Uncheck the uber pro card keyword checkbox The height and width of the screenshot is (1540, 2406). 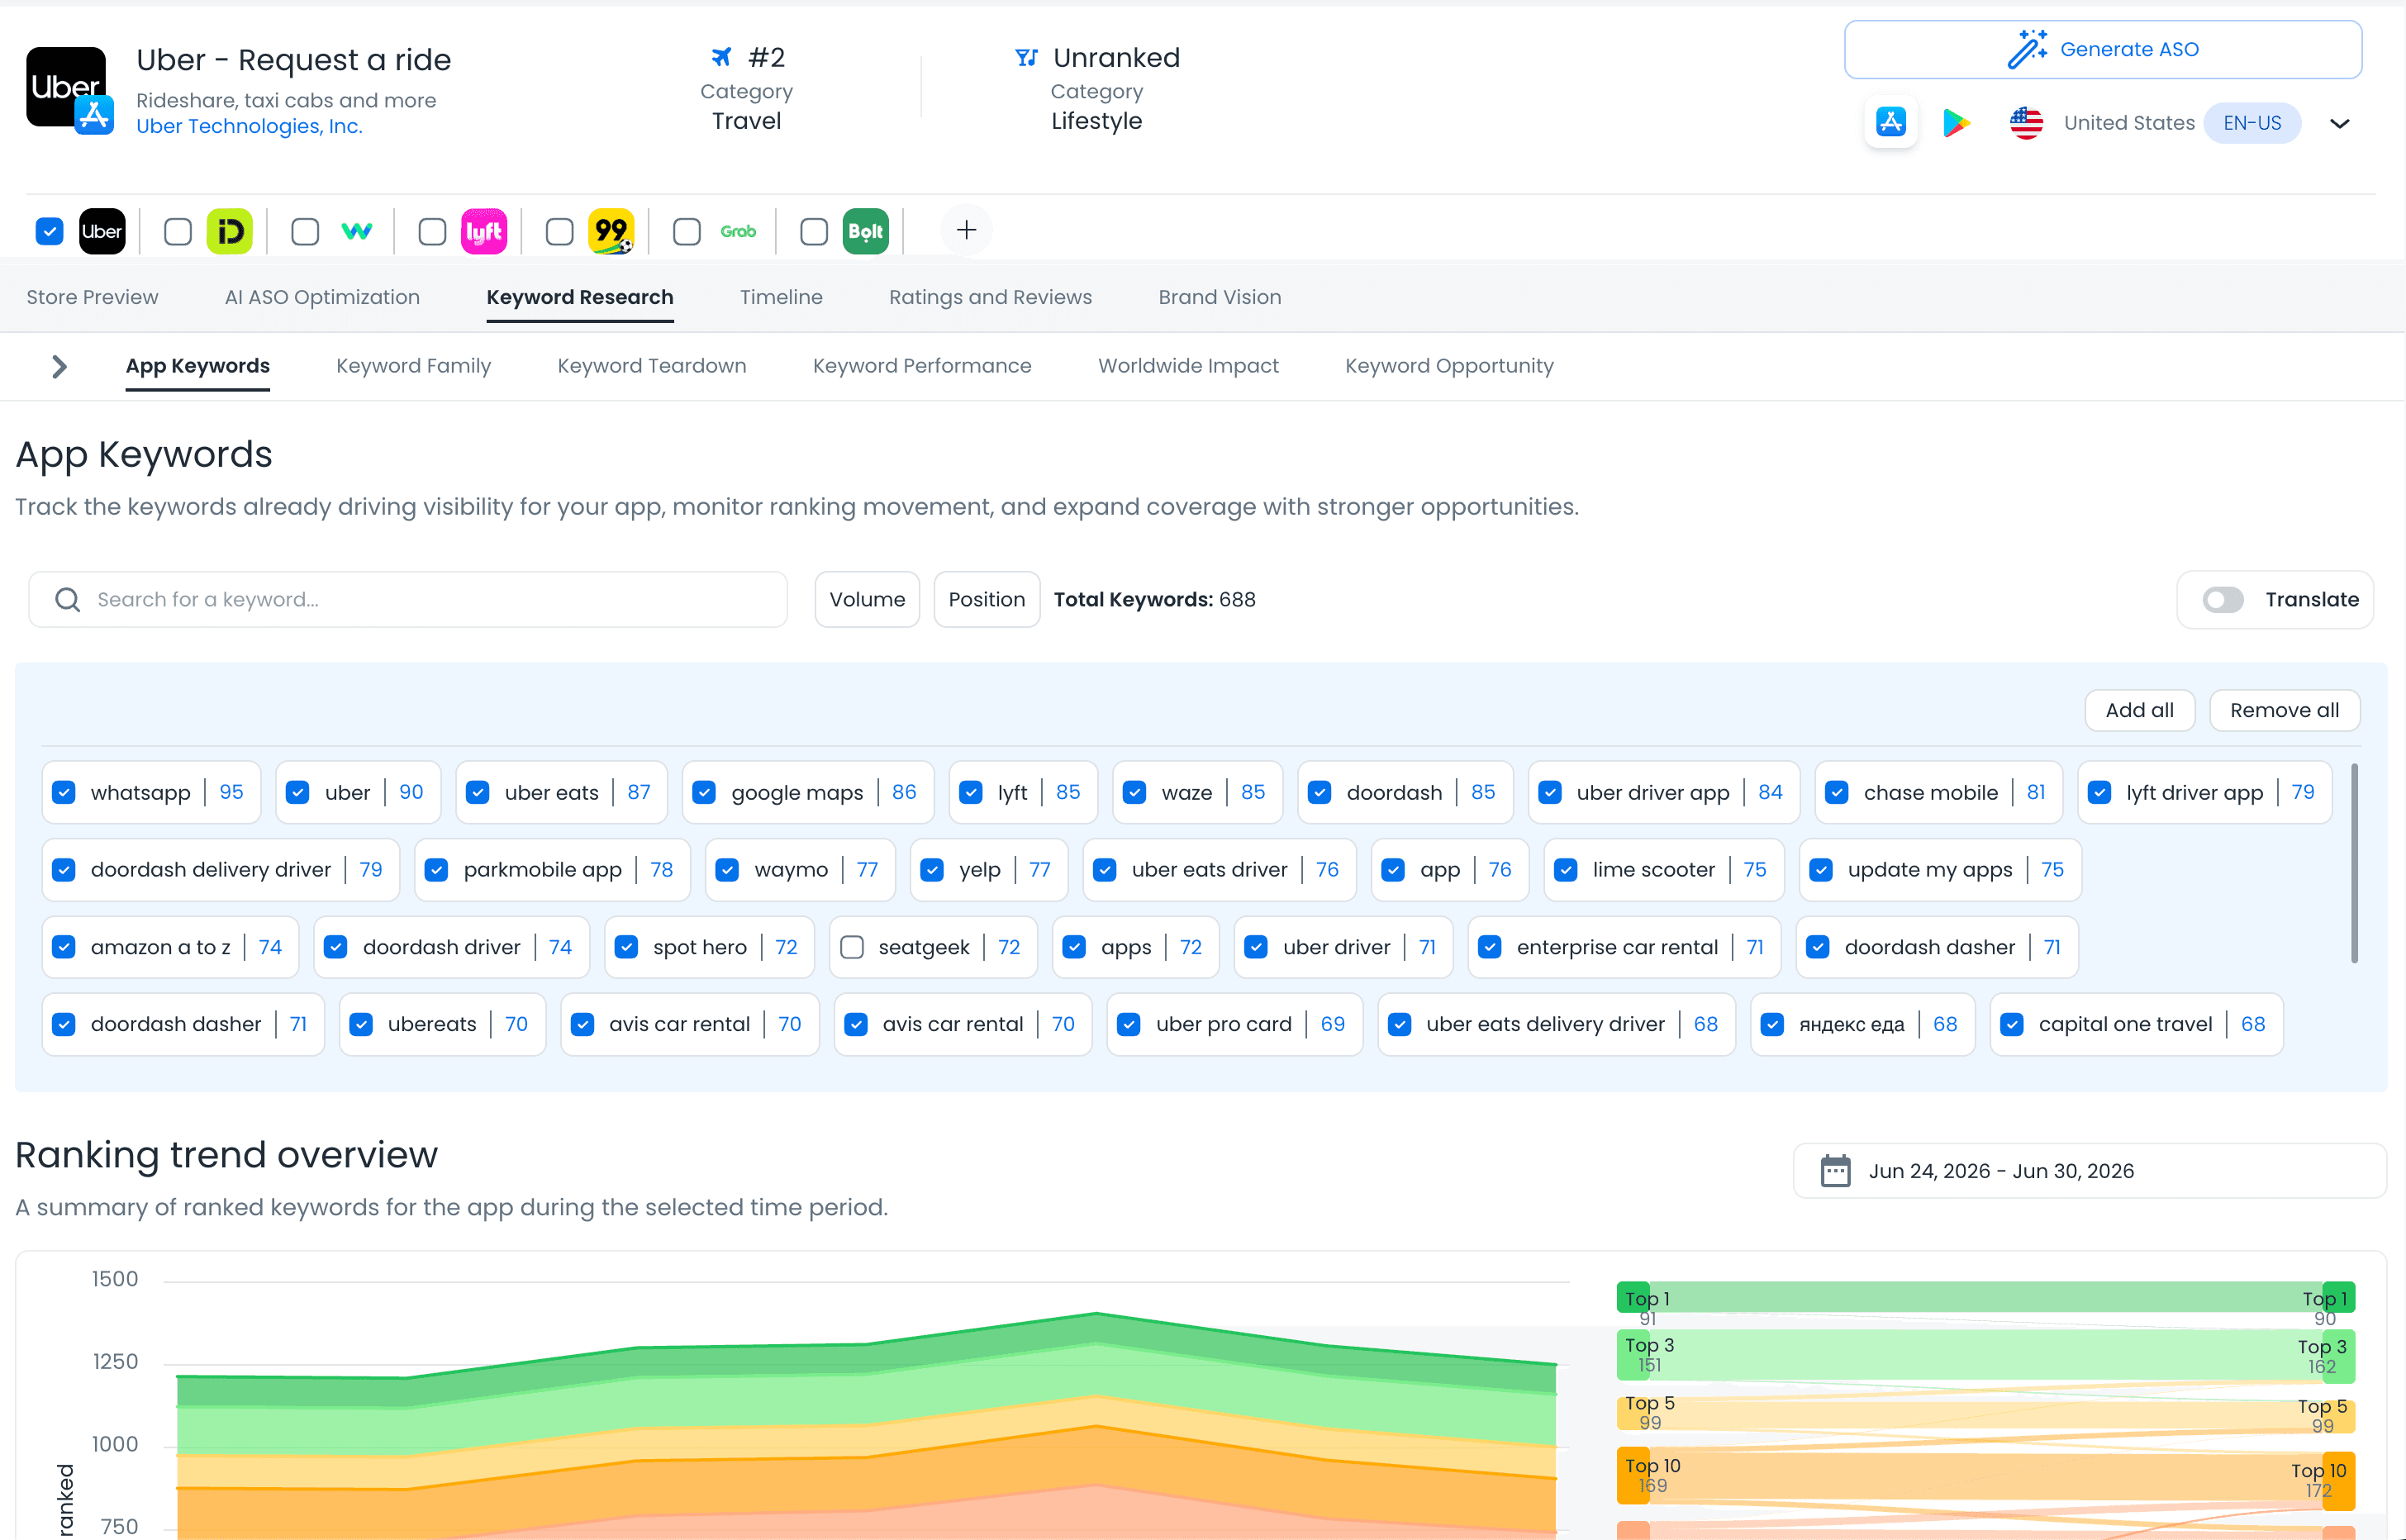click(1129, 1024)
